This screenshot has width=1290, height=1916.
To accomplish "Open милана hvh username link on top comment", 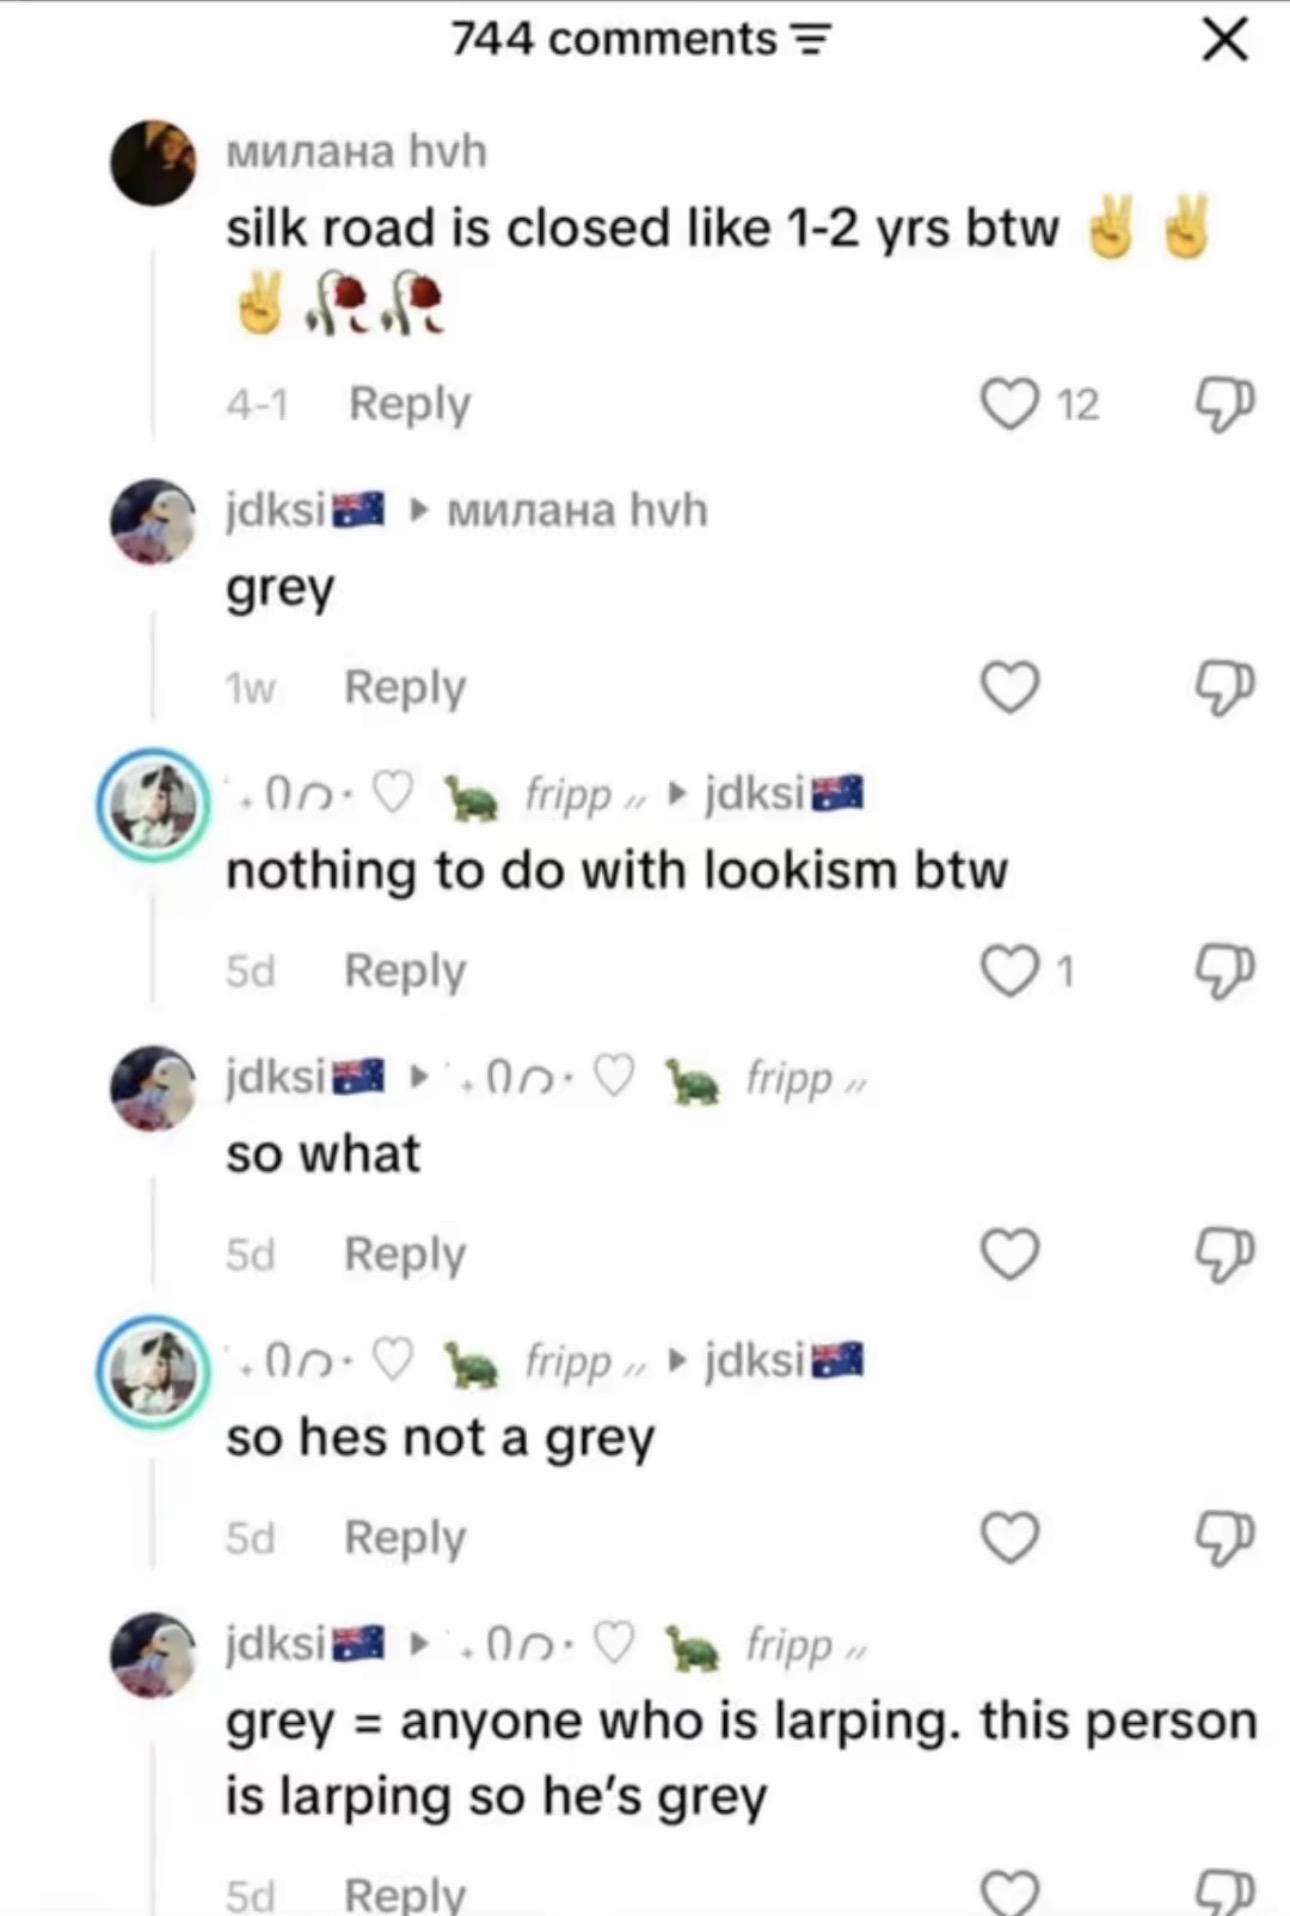I will (x=357, y=151).
